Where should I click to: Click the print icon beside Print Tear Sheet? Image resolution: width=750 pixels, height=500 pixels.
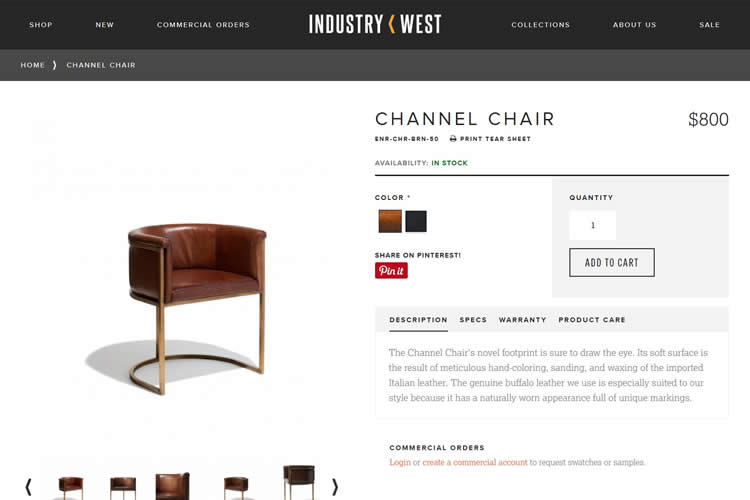click(x=453, y=139)
